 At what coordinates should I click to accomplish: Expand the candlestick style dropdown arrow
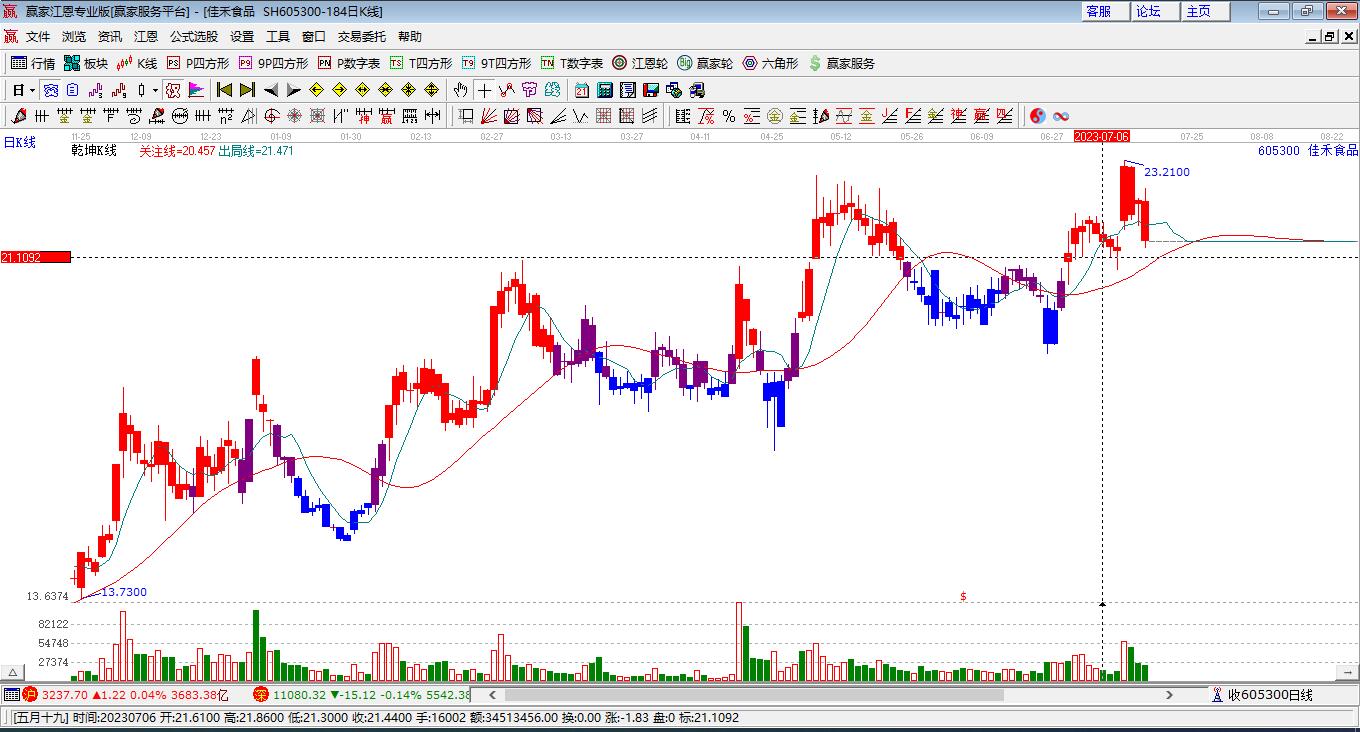tap(155, 90)
